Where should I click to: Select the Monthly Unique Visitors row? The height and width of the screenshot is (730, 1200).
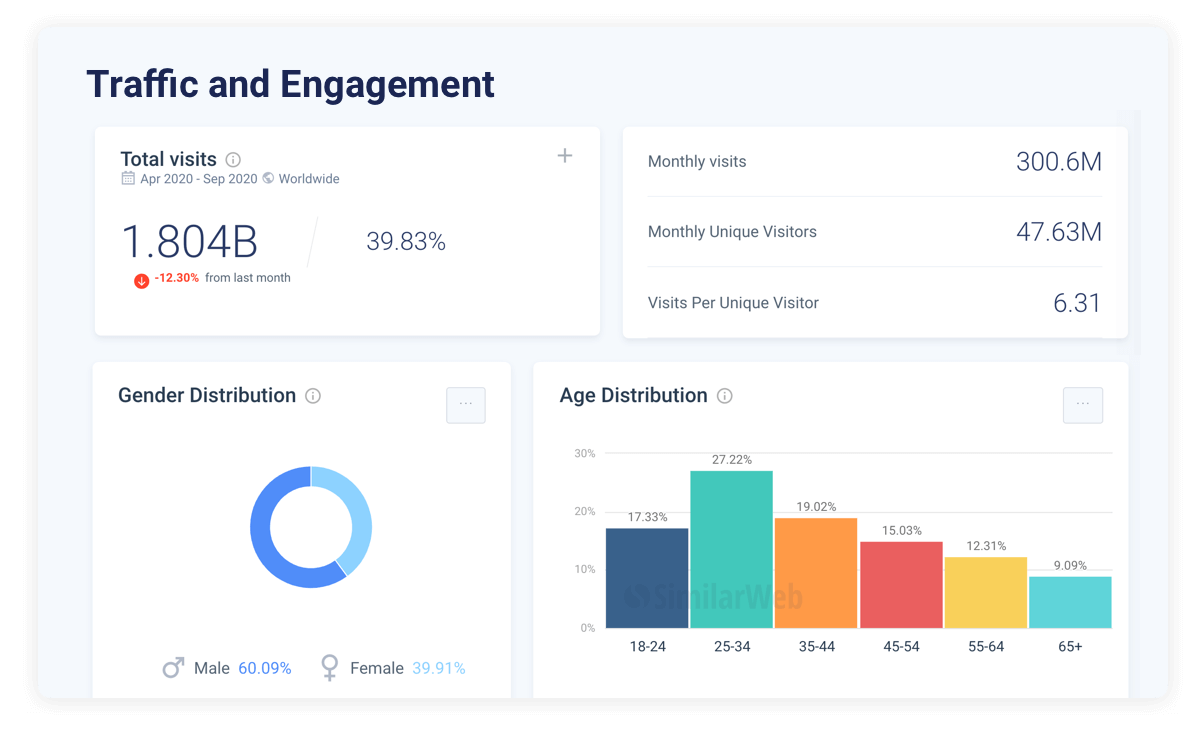point(874,232)
